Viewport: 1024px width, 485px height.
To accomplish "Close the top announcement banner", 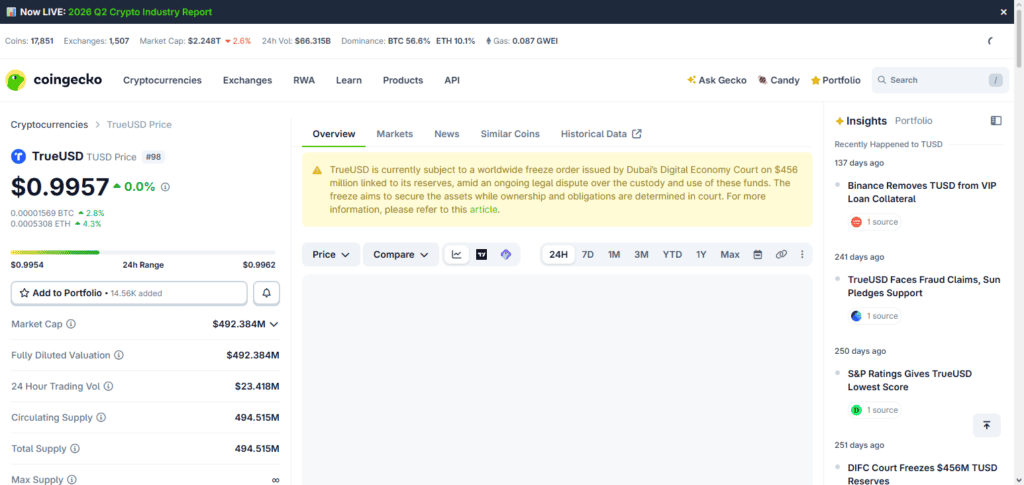I will [1004, 12].
